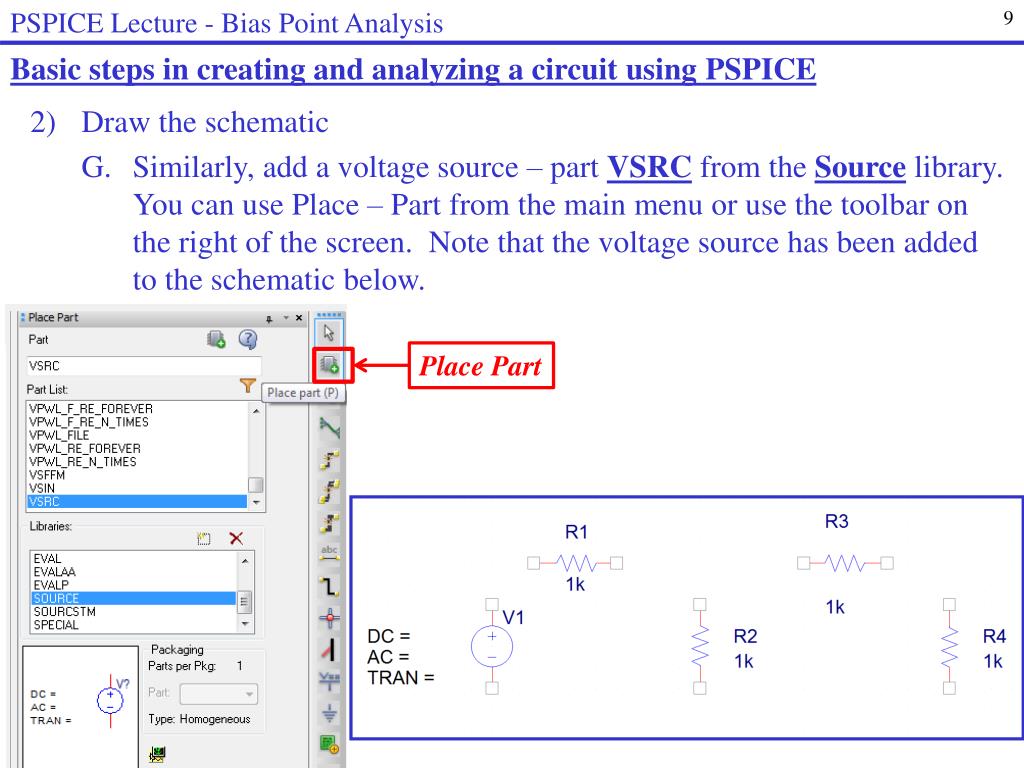Close the Place Part panel

tap(299, 318)
